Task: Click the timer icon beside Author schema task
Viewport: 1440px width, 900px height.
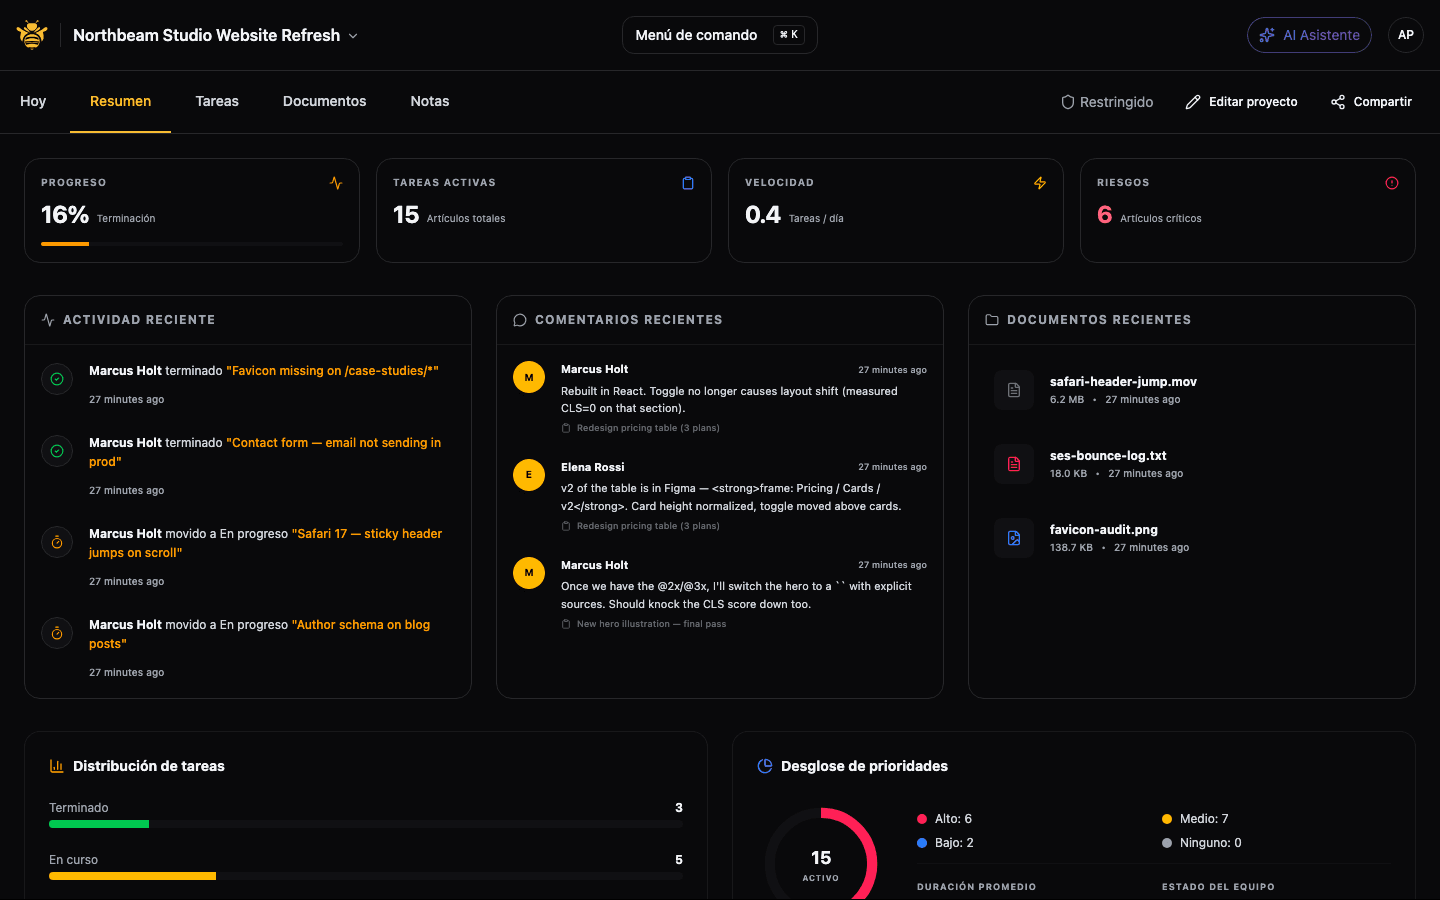Action: point(57,633)
